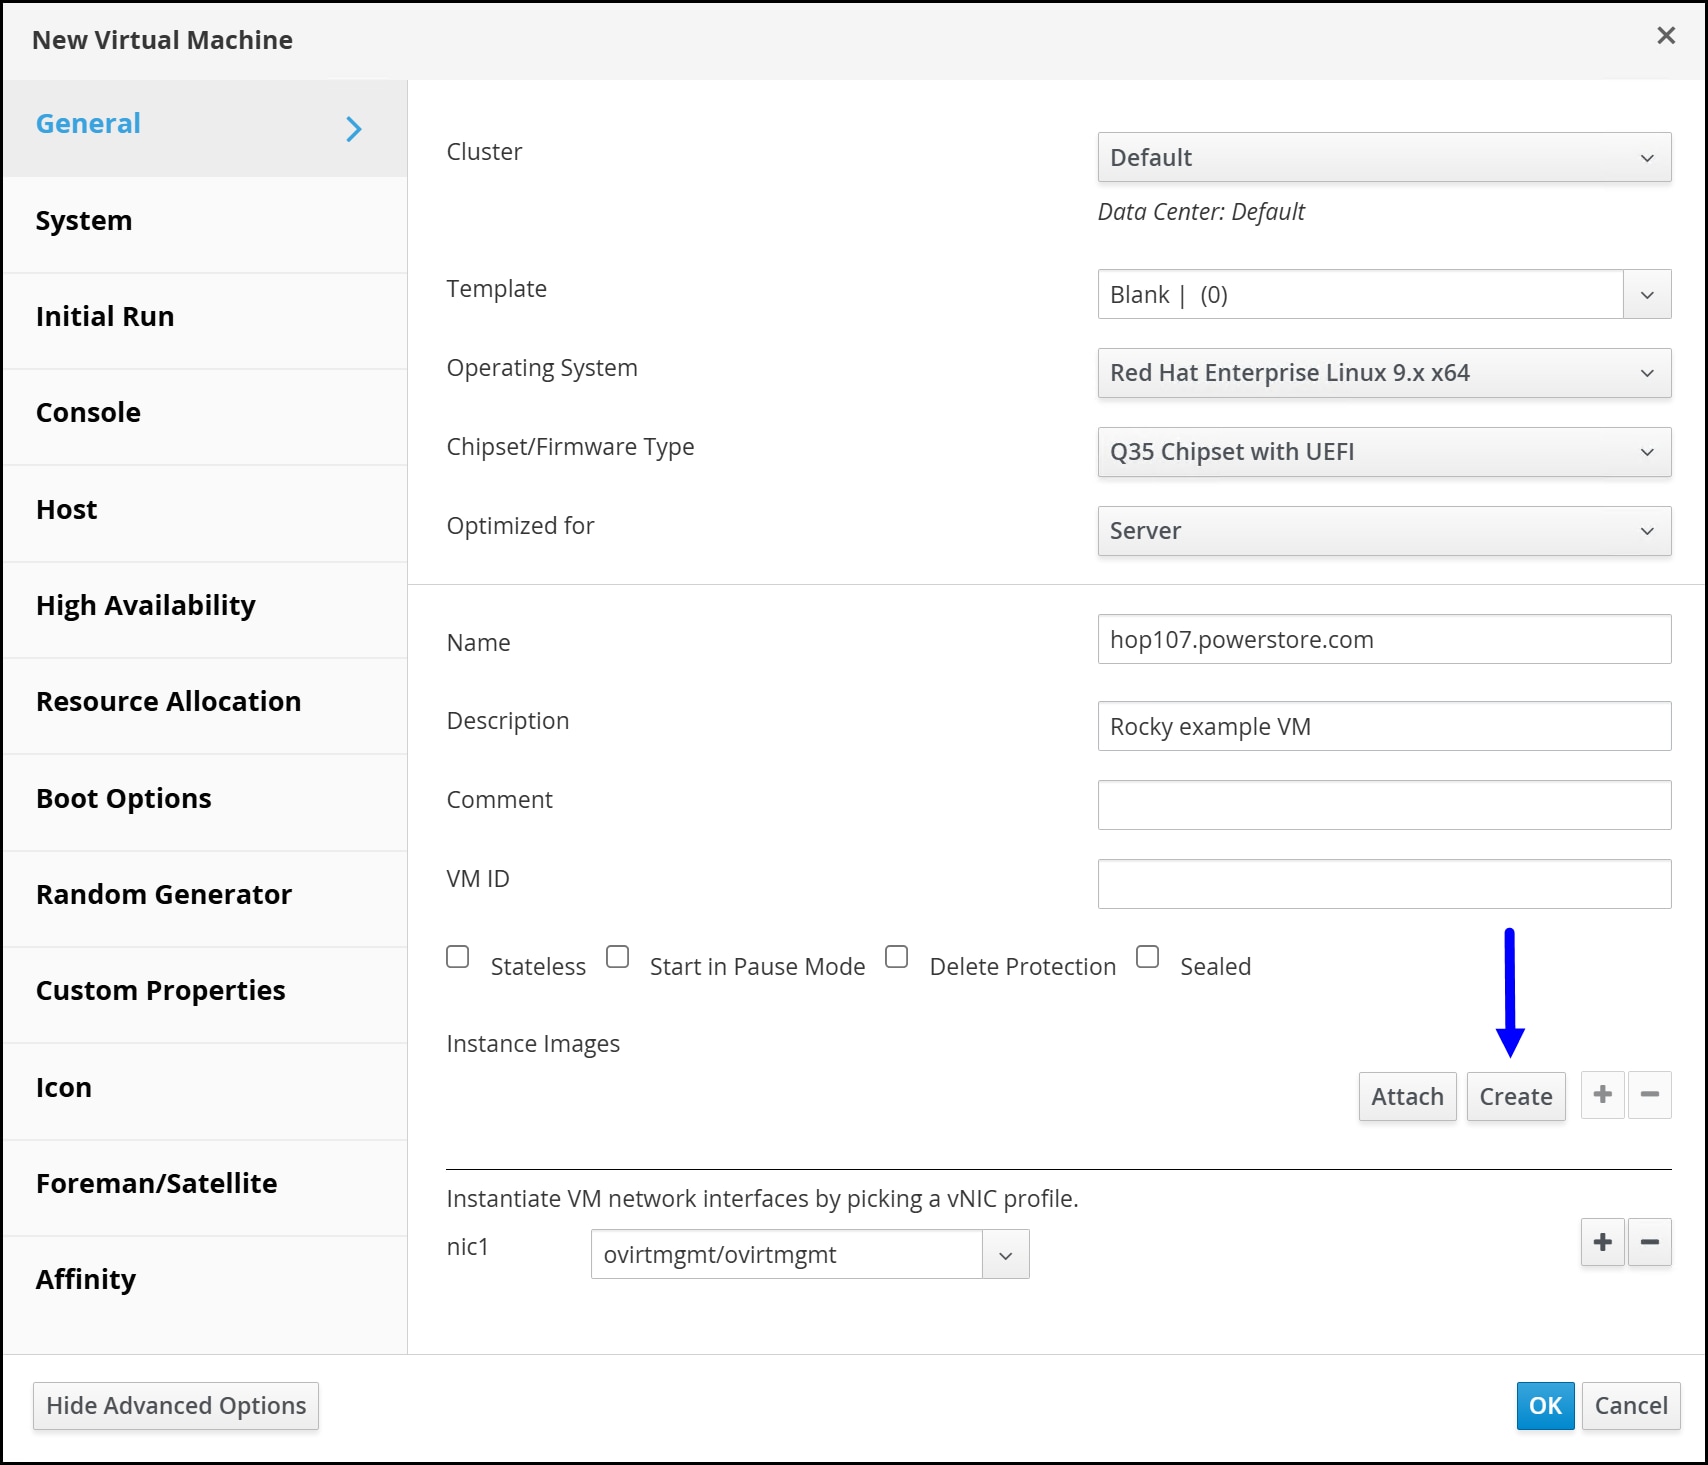Focus the Name input field
The image size is (1708, 1465).
pyautogui.click(x=1384, y=639)
